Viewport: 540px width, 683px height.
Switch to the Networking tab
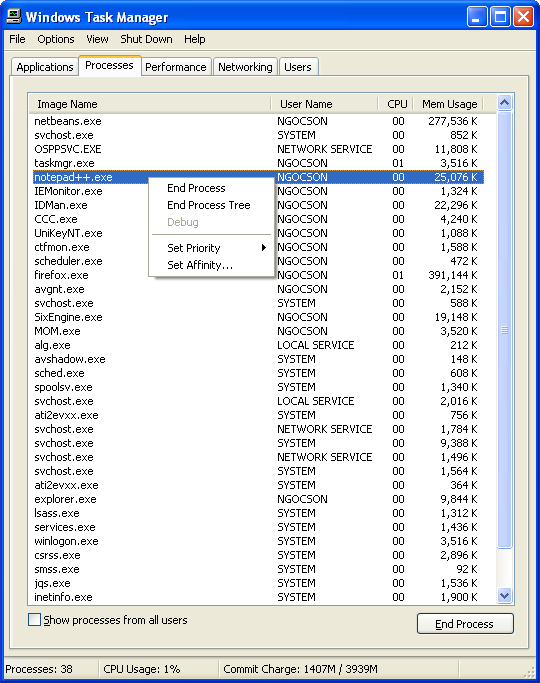pos(245,67)
